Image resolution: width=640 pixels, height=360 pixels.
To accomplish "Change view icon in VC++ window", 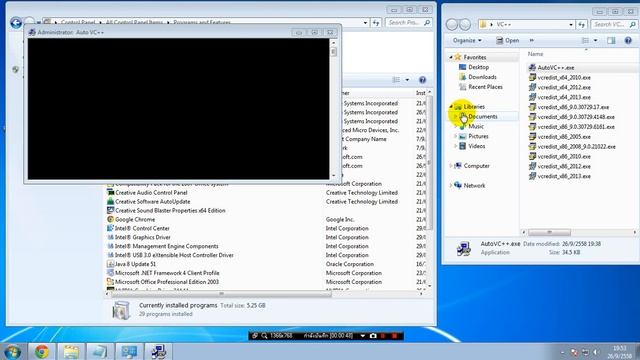I will [585, 40].
